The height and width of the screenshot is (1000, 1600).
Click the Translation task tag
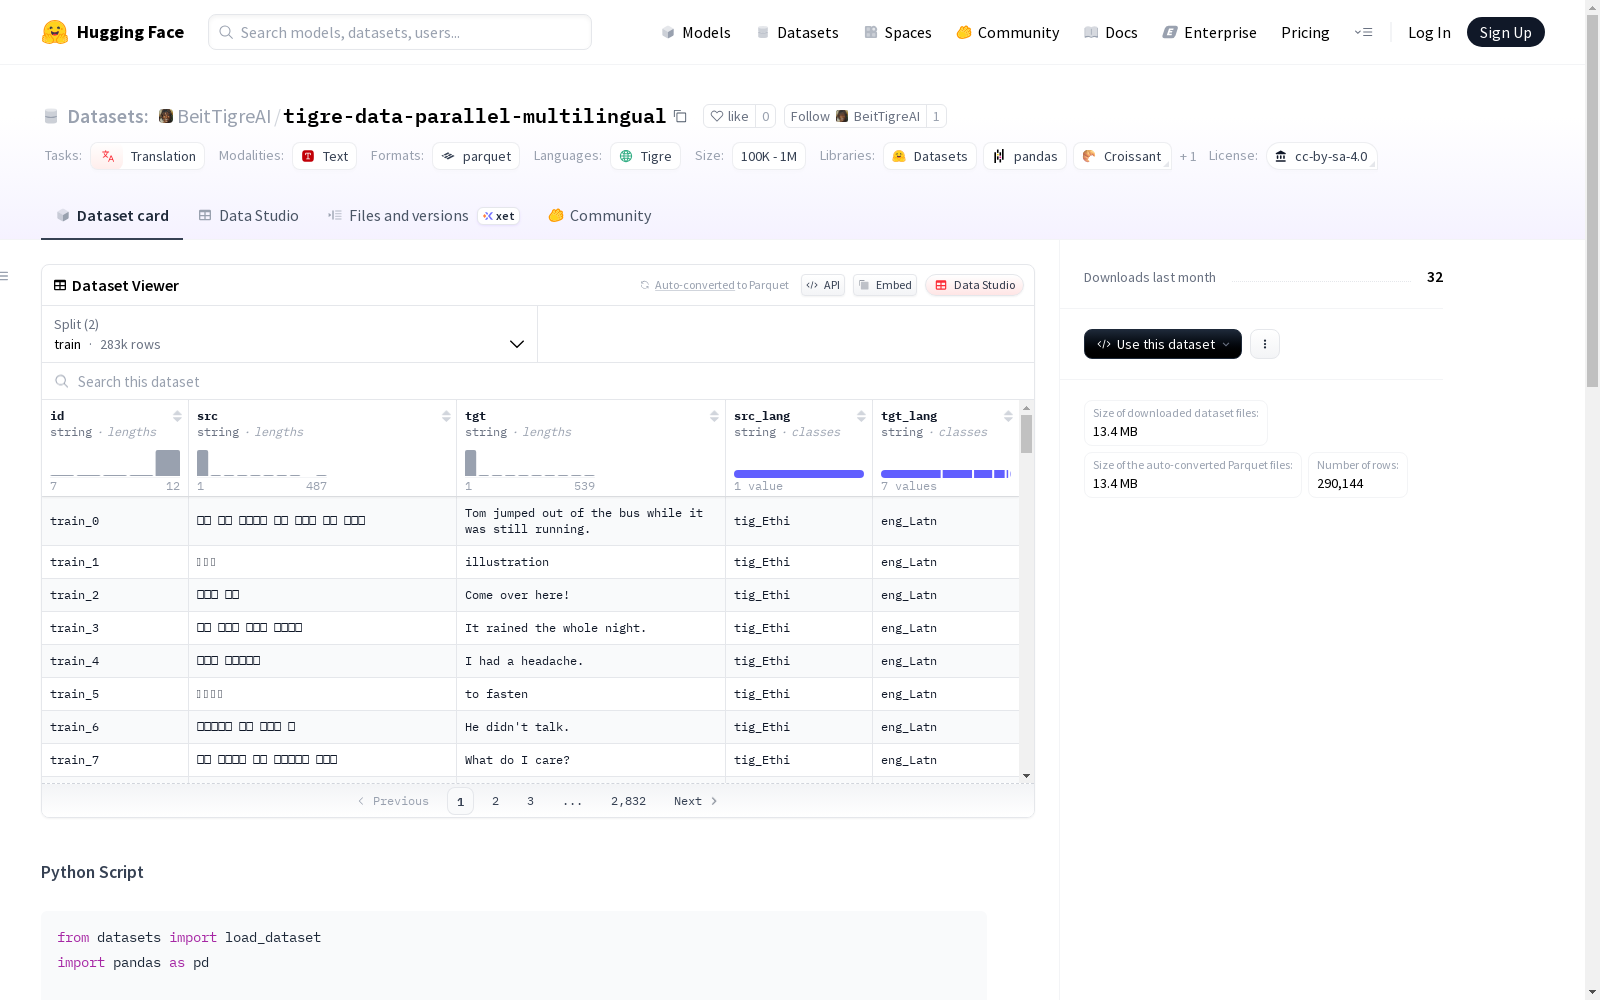tap(148, 156)
